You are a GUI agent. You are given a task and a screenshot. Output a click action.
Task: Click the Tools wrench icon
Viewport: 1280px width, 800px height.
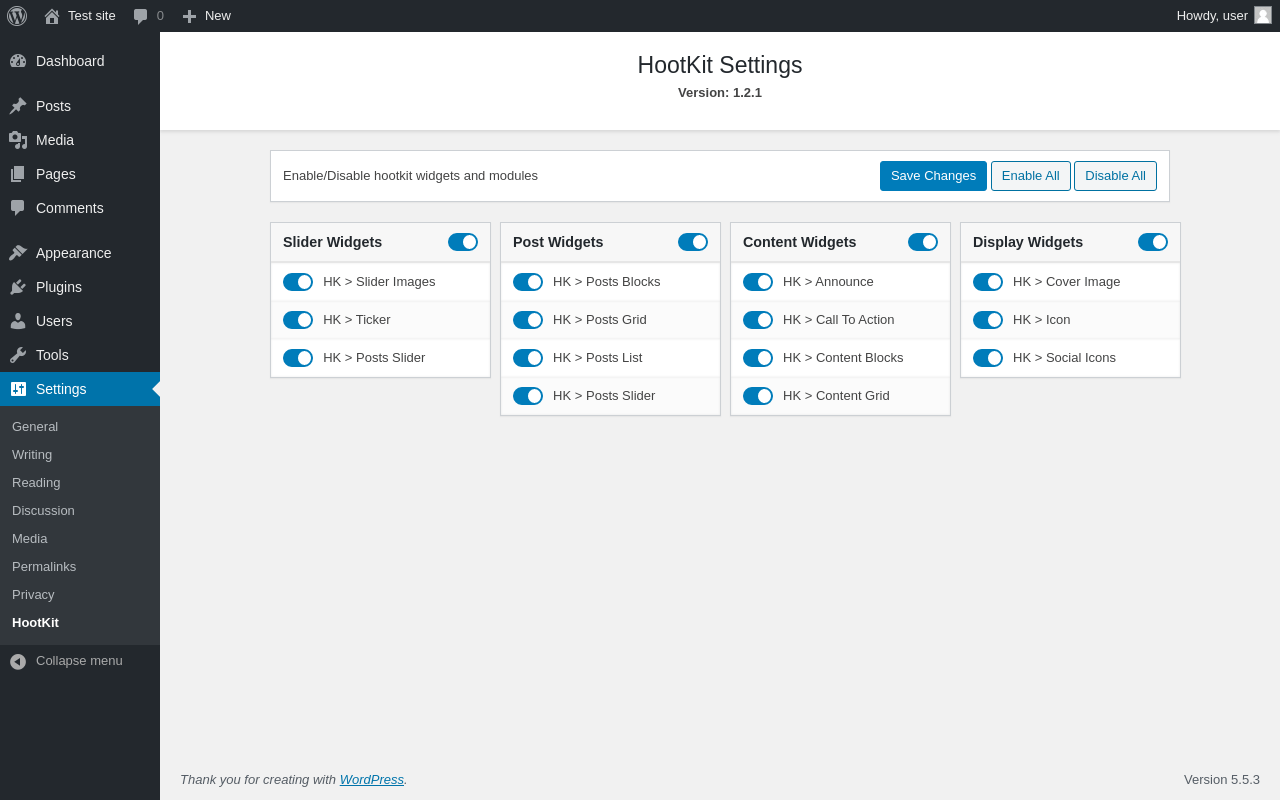tap(18, 355)
